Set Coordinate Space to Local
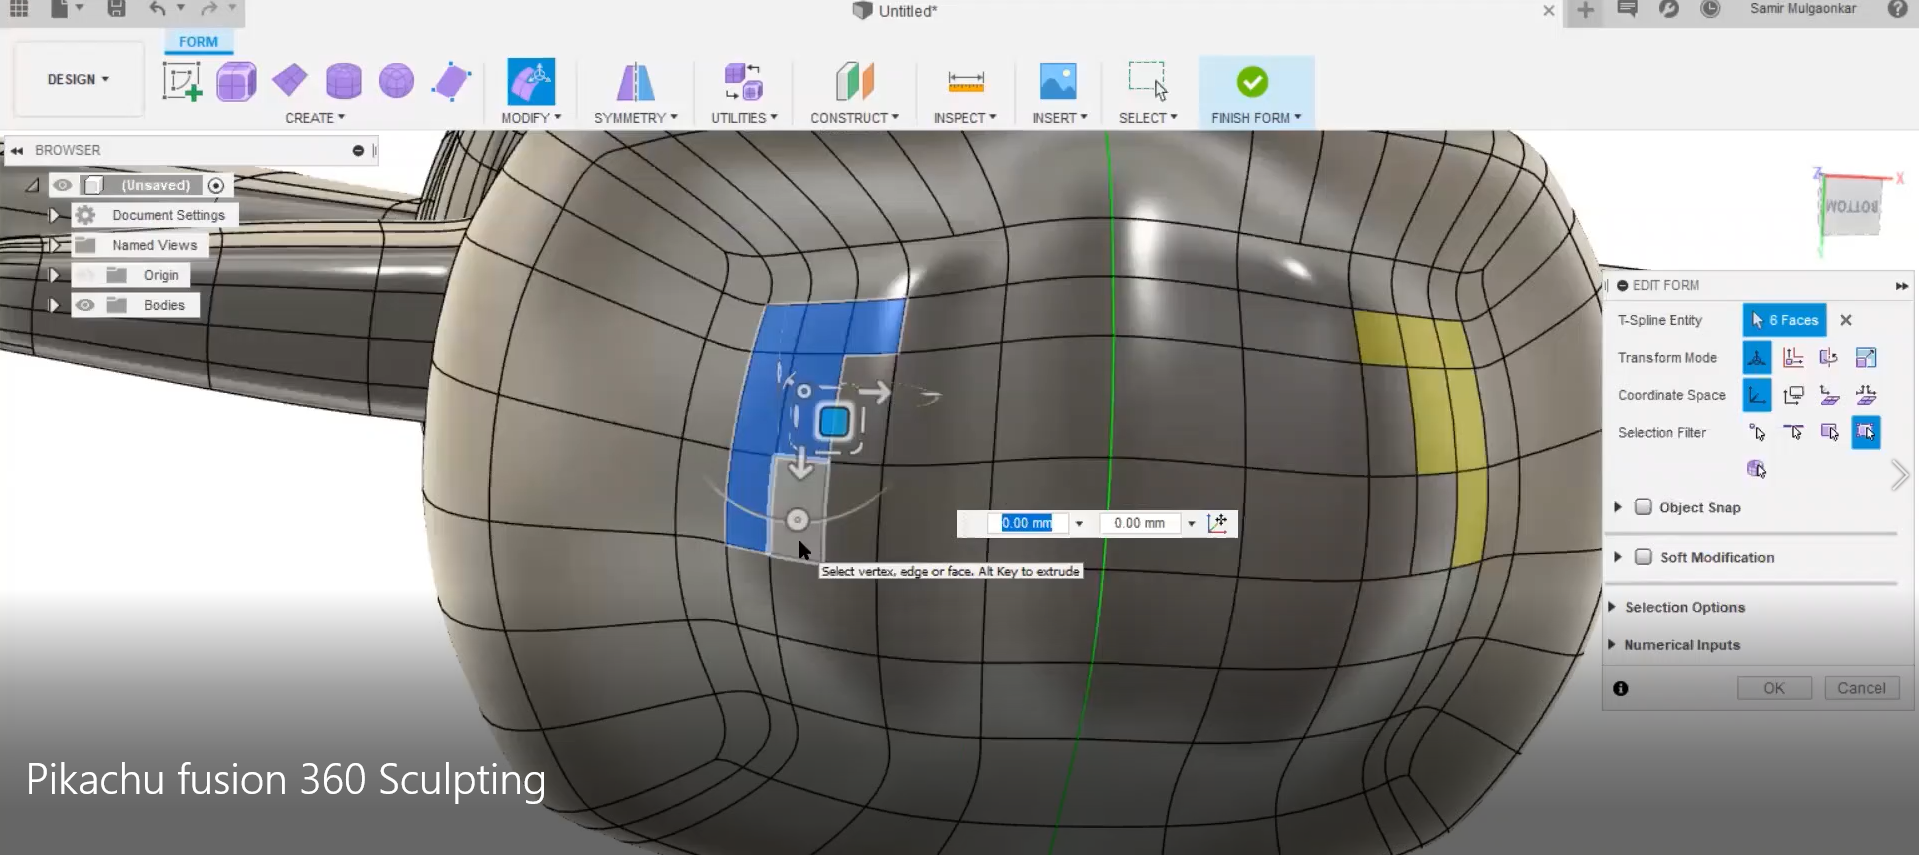Image resolution: width=1919 pixels, height=855 pixels. point(1829,395)
